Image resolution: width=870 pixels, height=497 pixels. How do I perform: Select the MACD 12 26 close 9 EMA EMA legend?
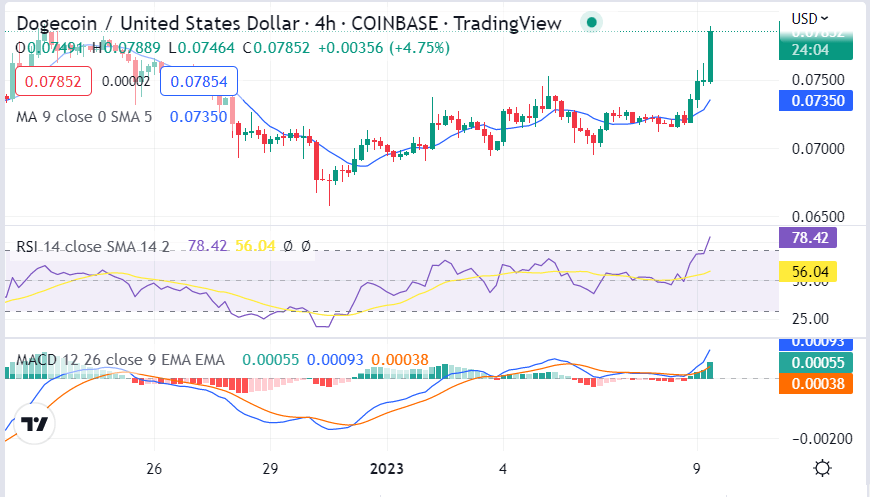[x=120, y=360]
